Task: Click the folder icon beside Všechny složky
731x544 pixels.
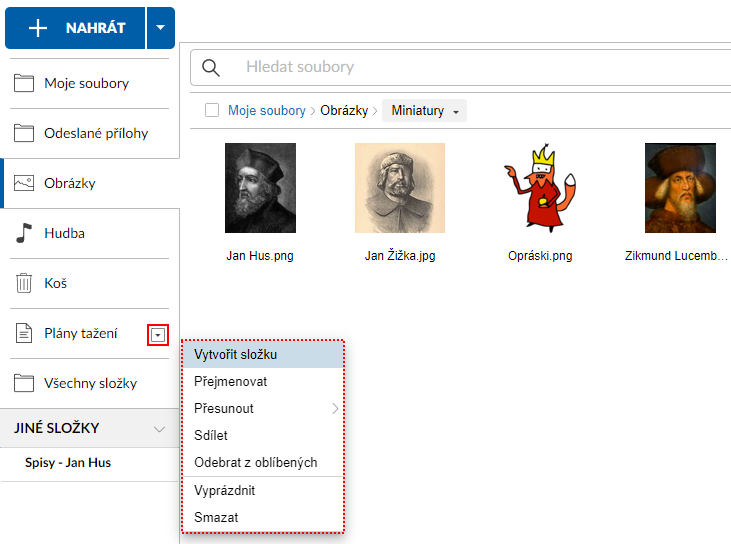Action: (x=24, y=383)
